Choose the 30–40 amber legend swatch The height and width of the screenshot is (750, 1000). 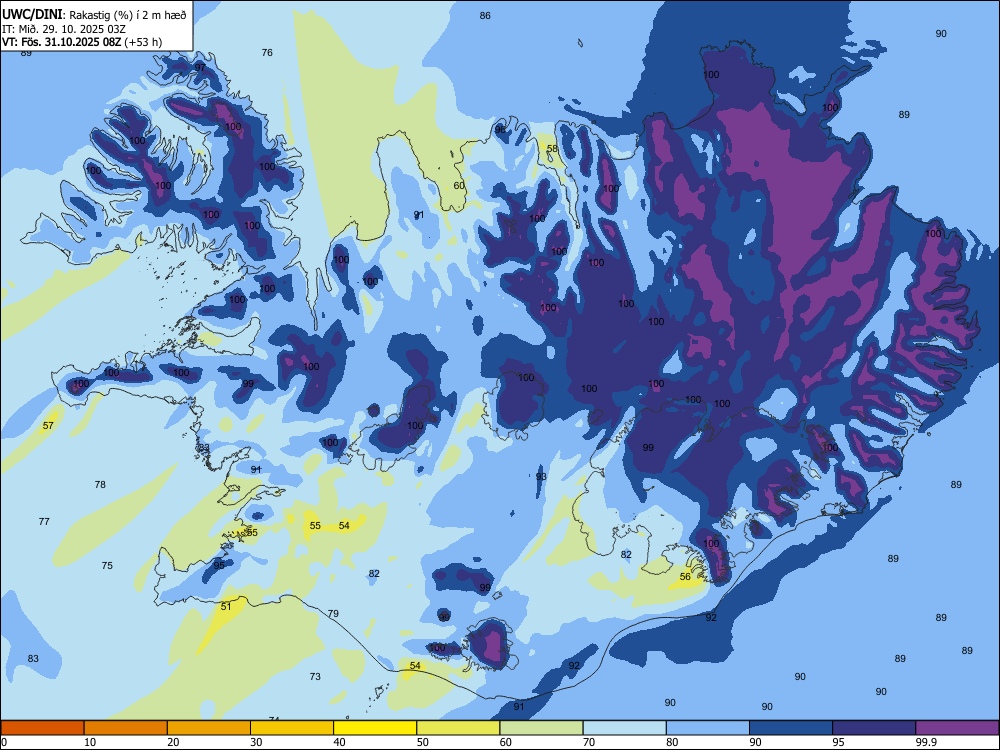click(x=292, y=728)
